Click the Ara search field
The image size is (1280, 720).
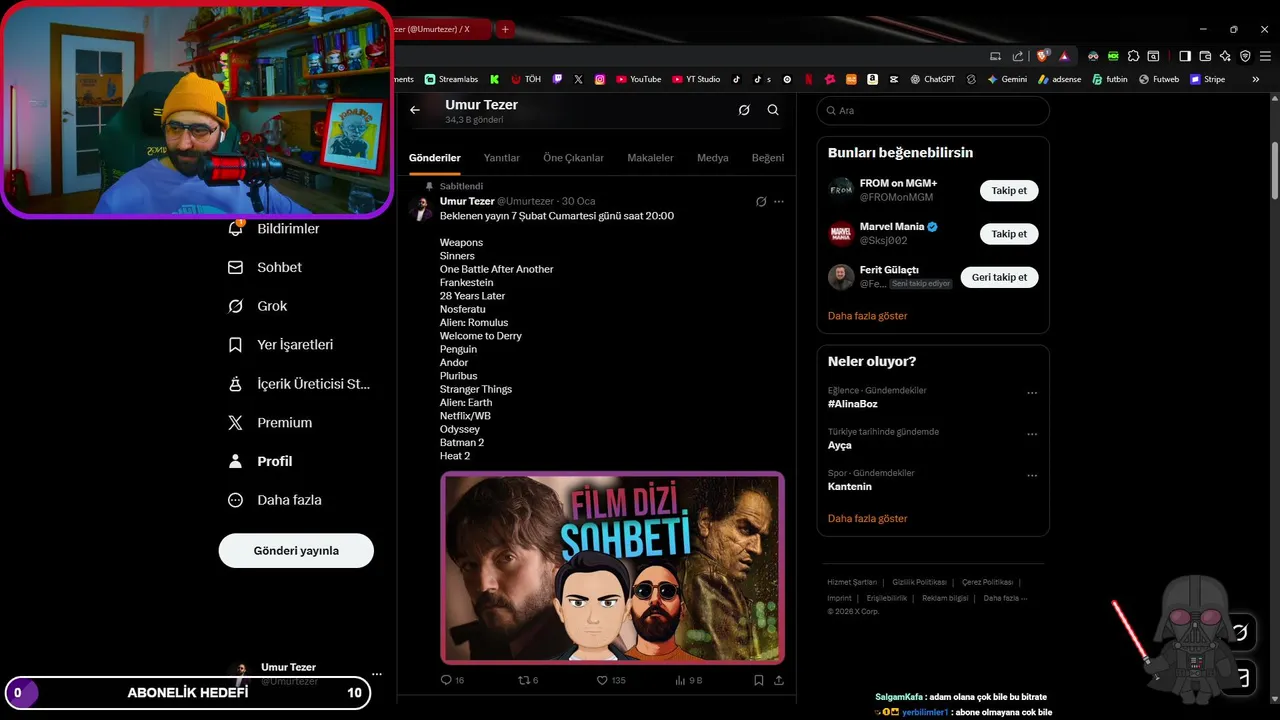[x=933, y=111]
